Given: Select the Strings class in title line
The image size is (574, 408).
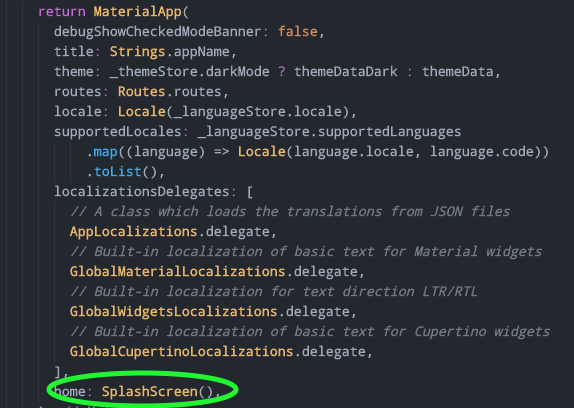Looking at the screenshot, I should point(137,52).
